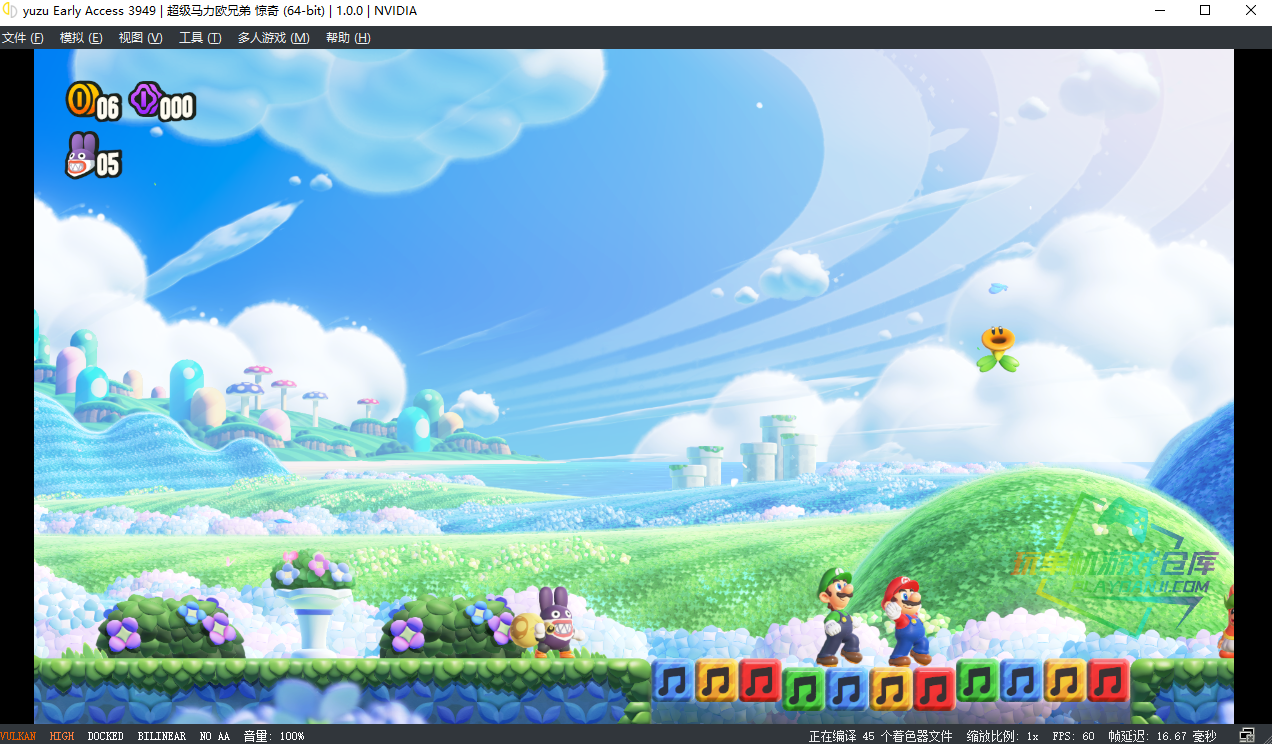Open the 工具 (T) menu
1272x744 pixels.
(199, 38)
